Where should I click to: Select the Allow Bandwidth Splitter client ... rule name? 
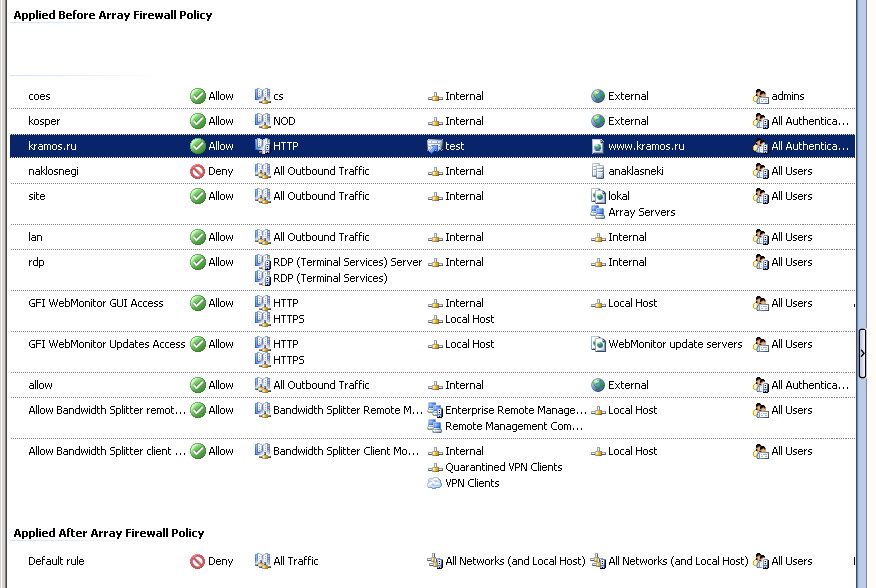(107, 451)
